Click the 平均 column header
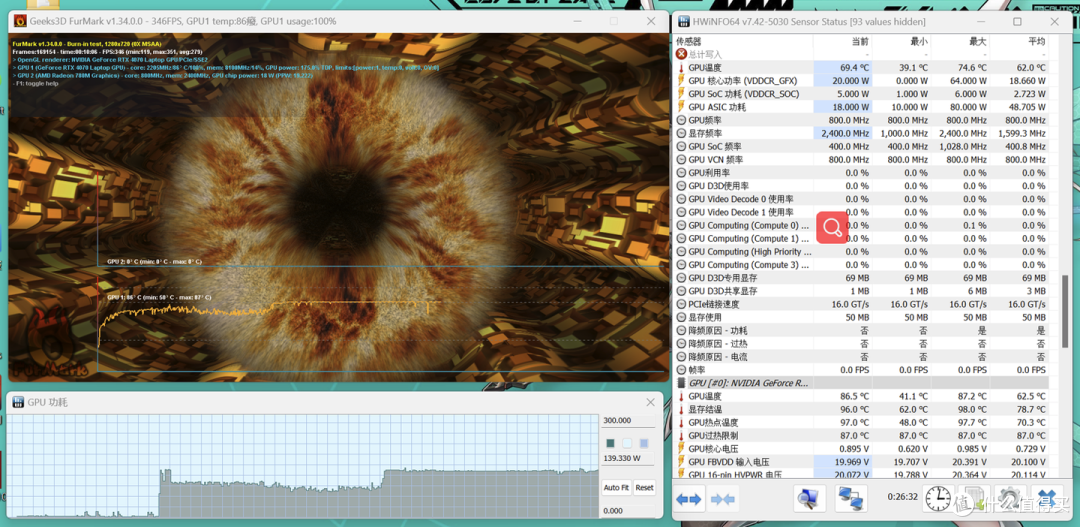Screen dimensions: 1080x527 tap(1036, 41)
